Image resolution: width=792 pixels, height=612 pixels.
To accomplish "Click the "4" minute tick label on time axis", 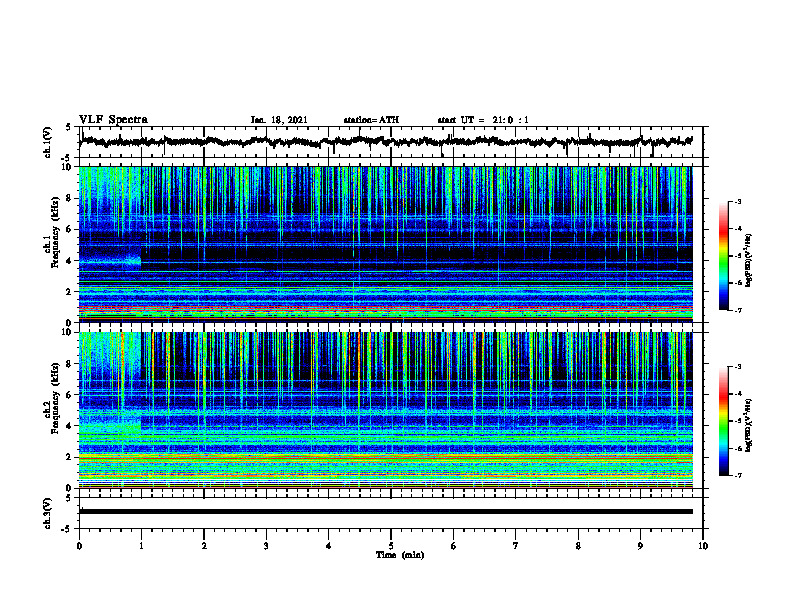I will tap(329, 546).
